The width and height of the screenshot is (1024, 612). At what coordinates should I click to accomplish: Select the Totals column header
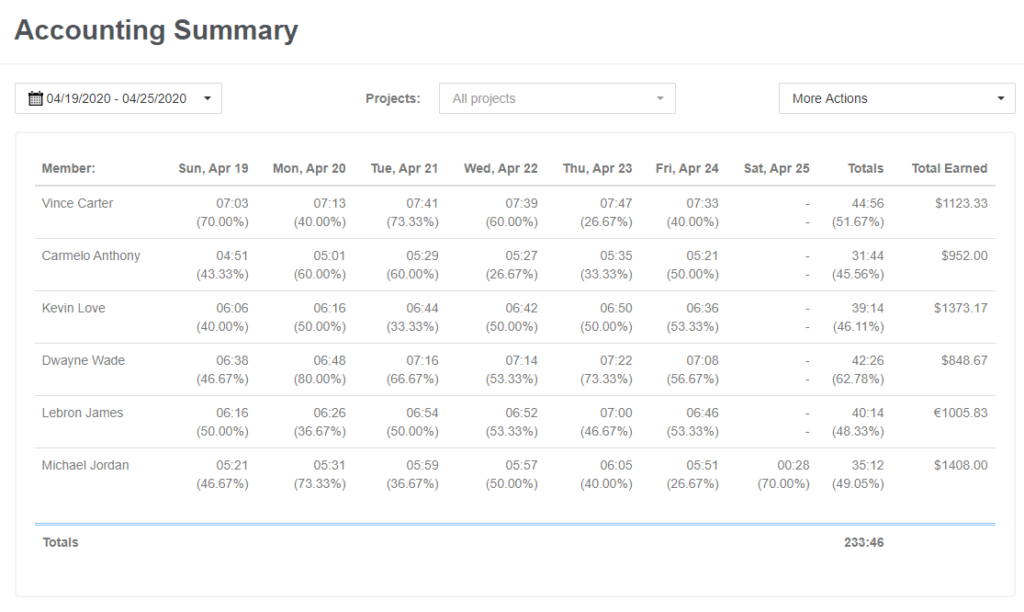coord(865,169)
